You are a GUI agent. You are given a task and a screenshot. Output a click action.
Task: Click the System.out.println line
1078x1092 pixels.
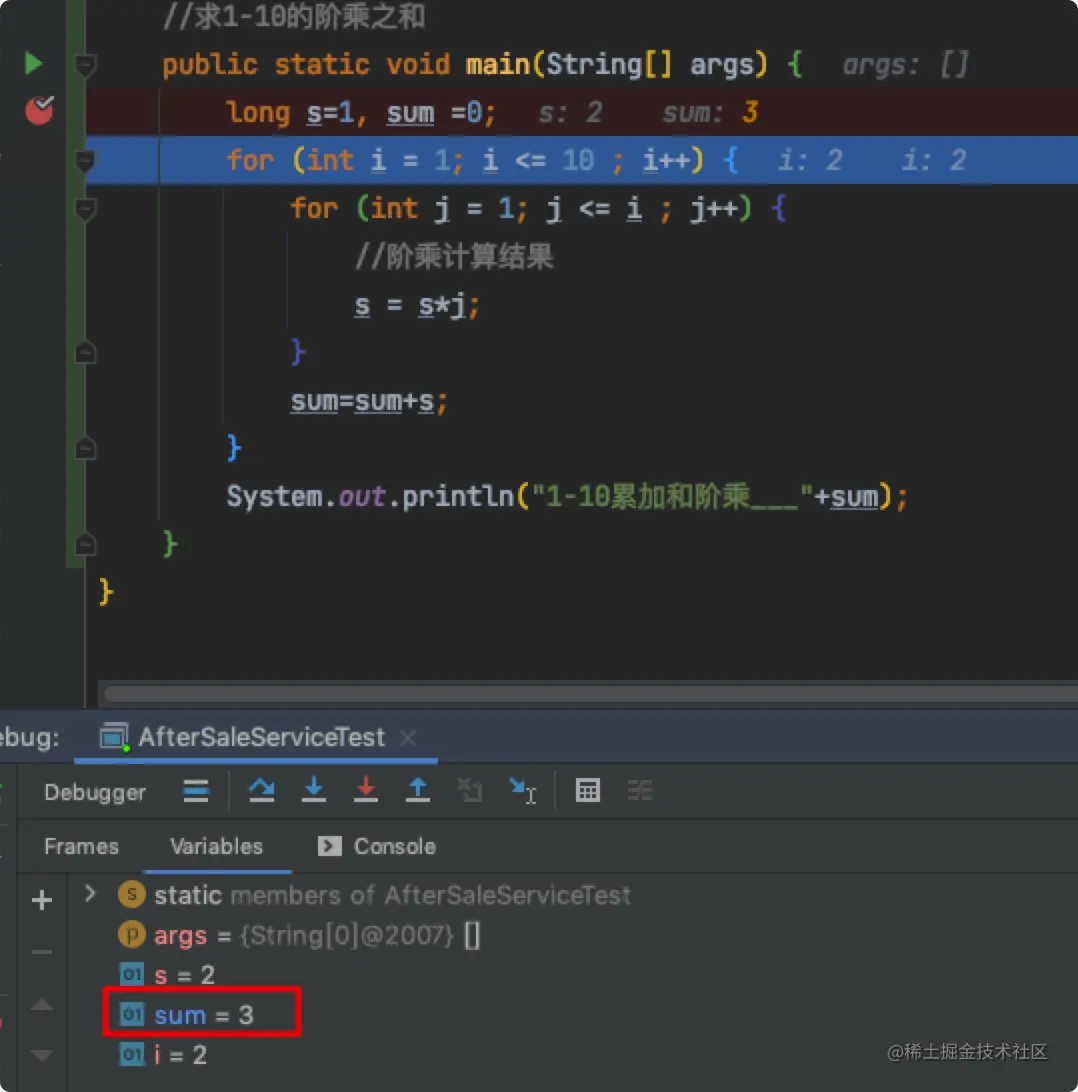coord(567,497)
